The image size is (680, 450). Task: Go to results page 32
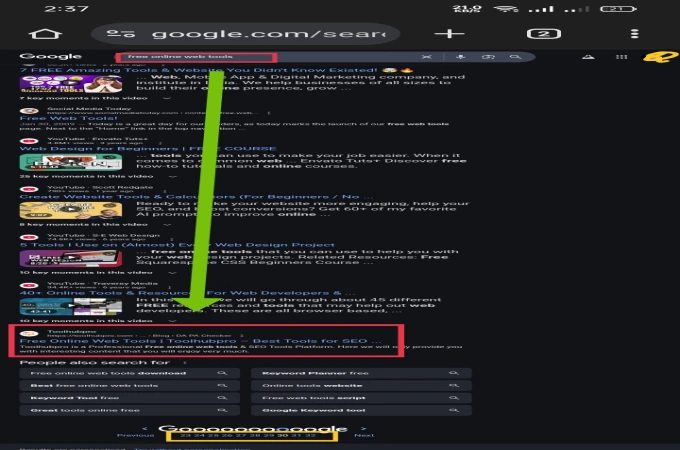pyautogui.click(x=310, y=435)
